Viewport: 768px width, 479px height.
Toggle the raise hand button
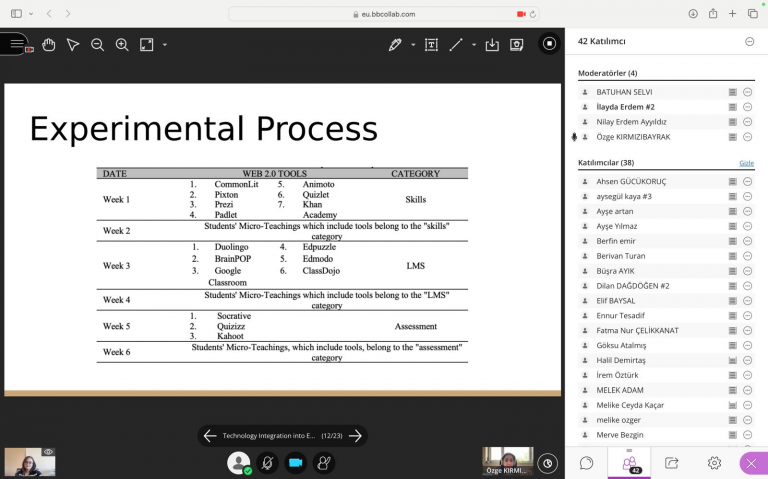click(324, 462)
